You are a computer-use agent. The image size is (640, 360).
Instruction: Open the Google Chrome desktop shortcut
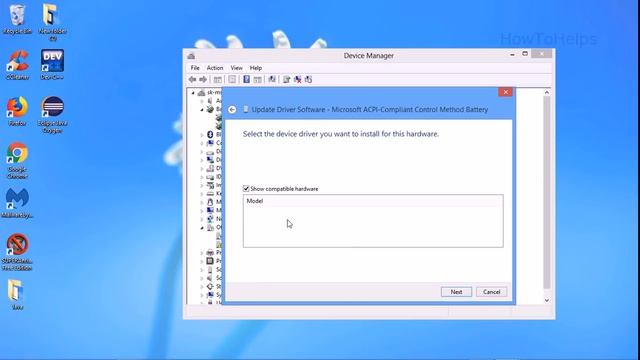[x=17, y=160]
